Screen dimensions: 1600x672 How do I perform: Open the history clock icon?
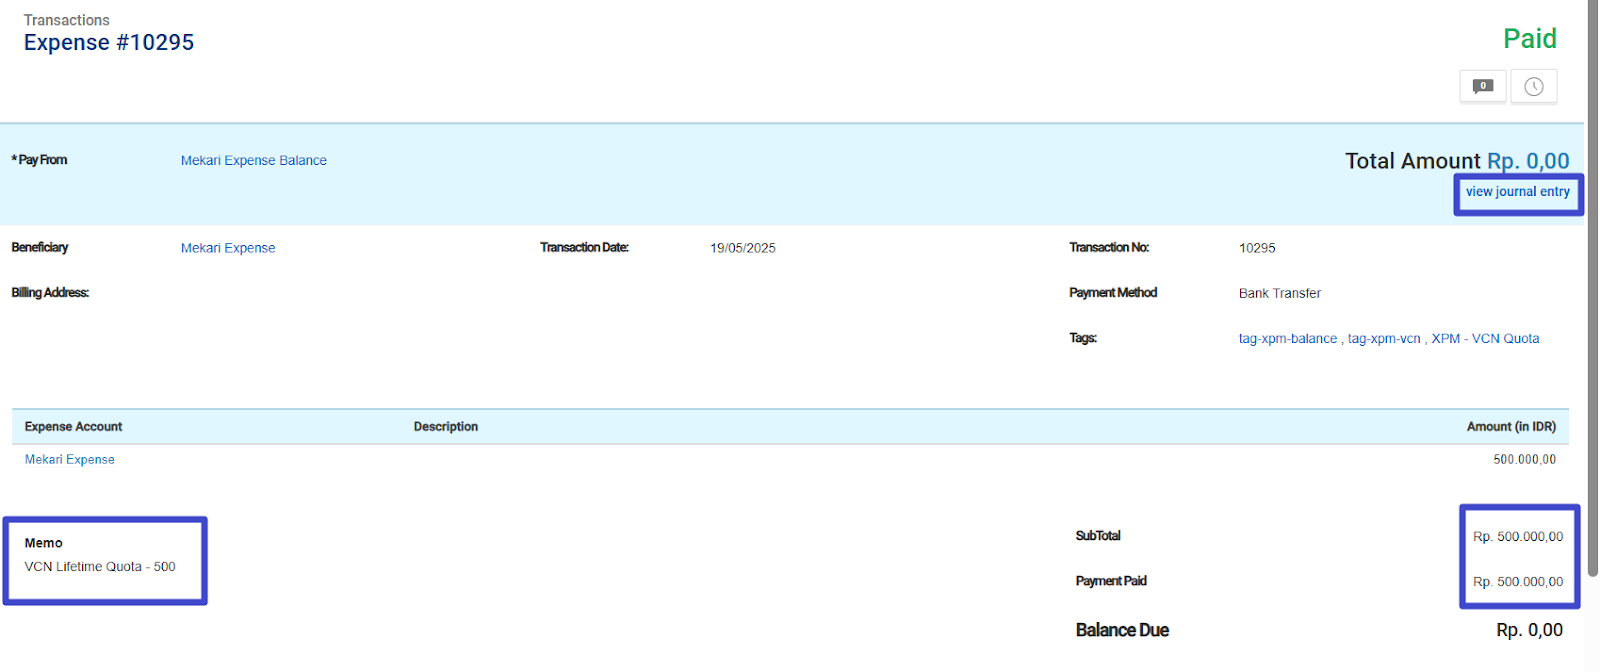(1534, 86)
